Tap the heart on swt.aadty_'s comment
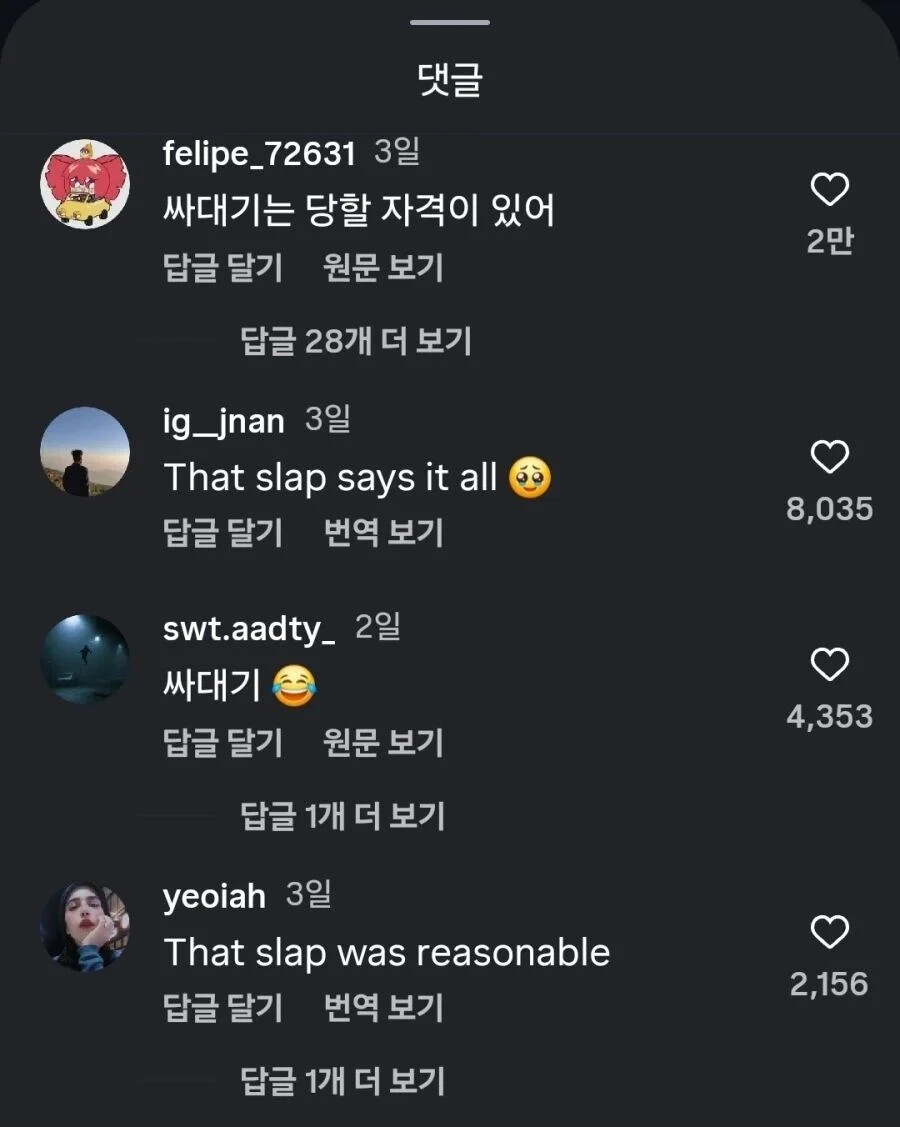This screenshot has height=1127, width=900. tap(829, 665)
